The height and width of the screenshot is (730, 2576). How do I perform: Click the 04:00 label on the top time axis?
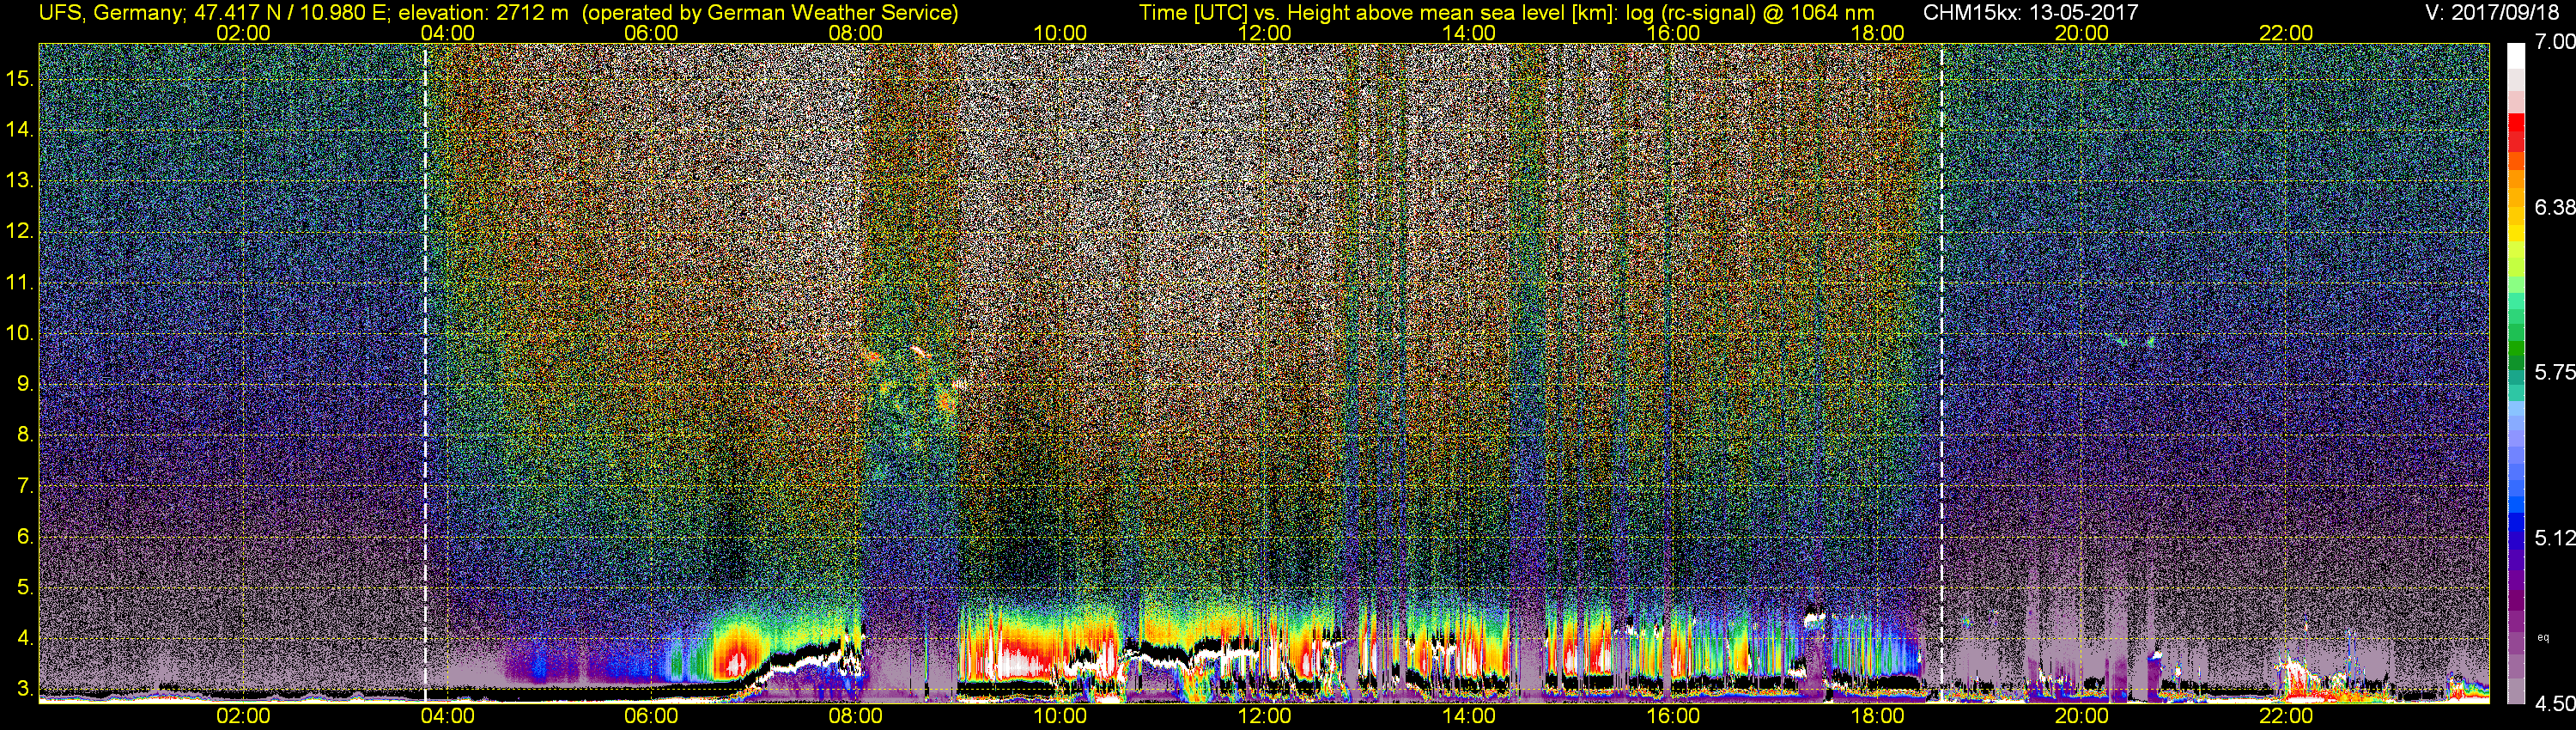click(x=447, y=33)
